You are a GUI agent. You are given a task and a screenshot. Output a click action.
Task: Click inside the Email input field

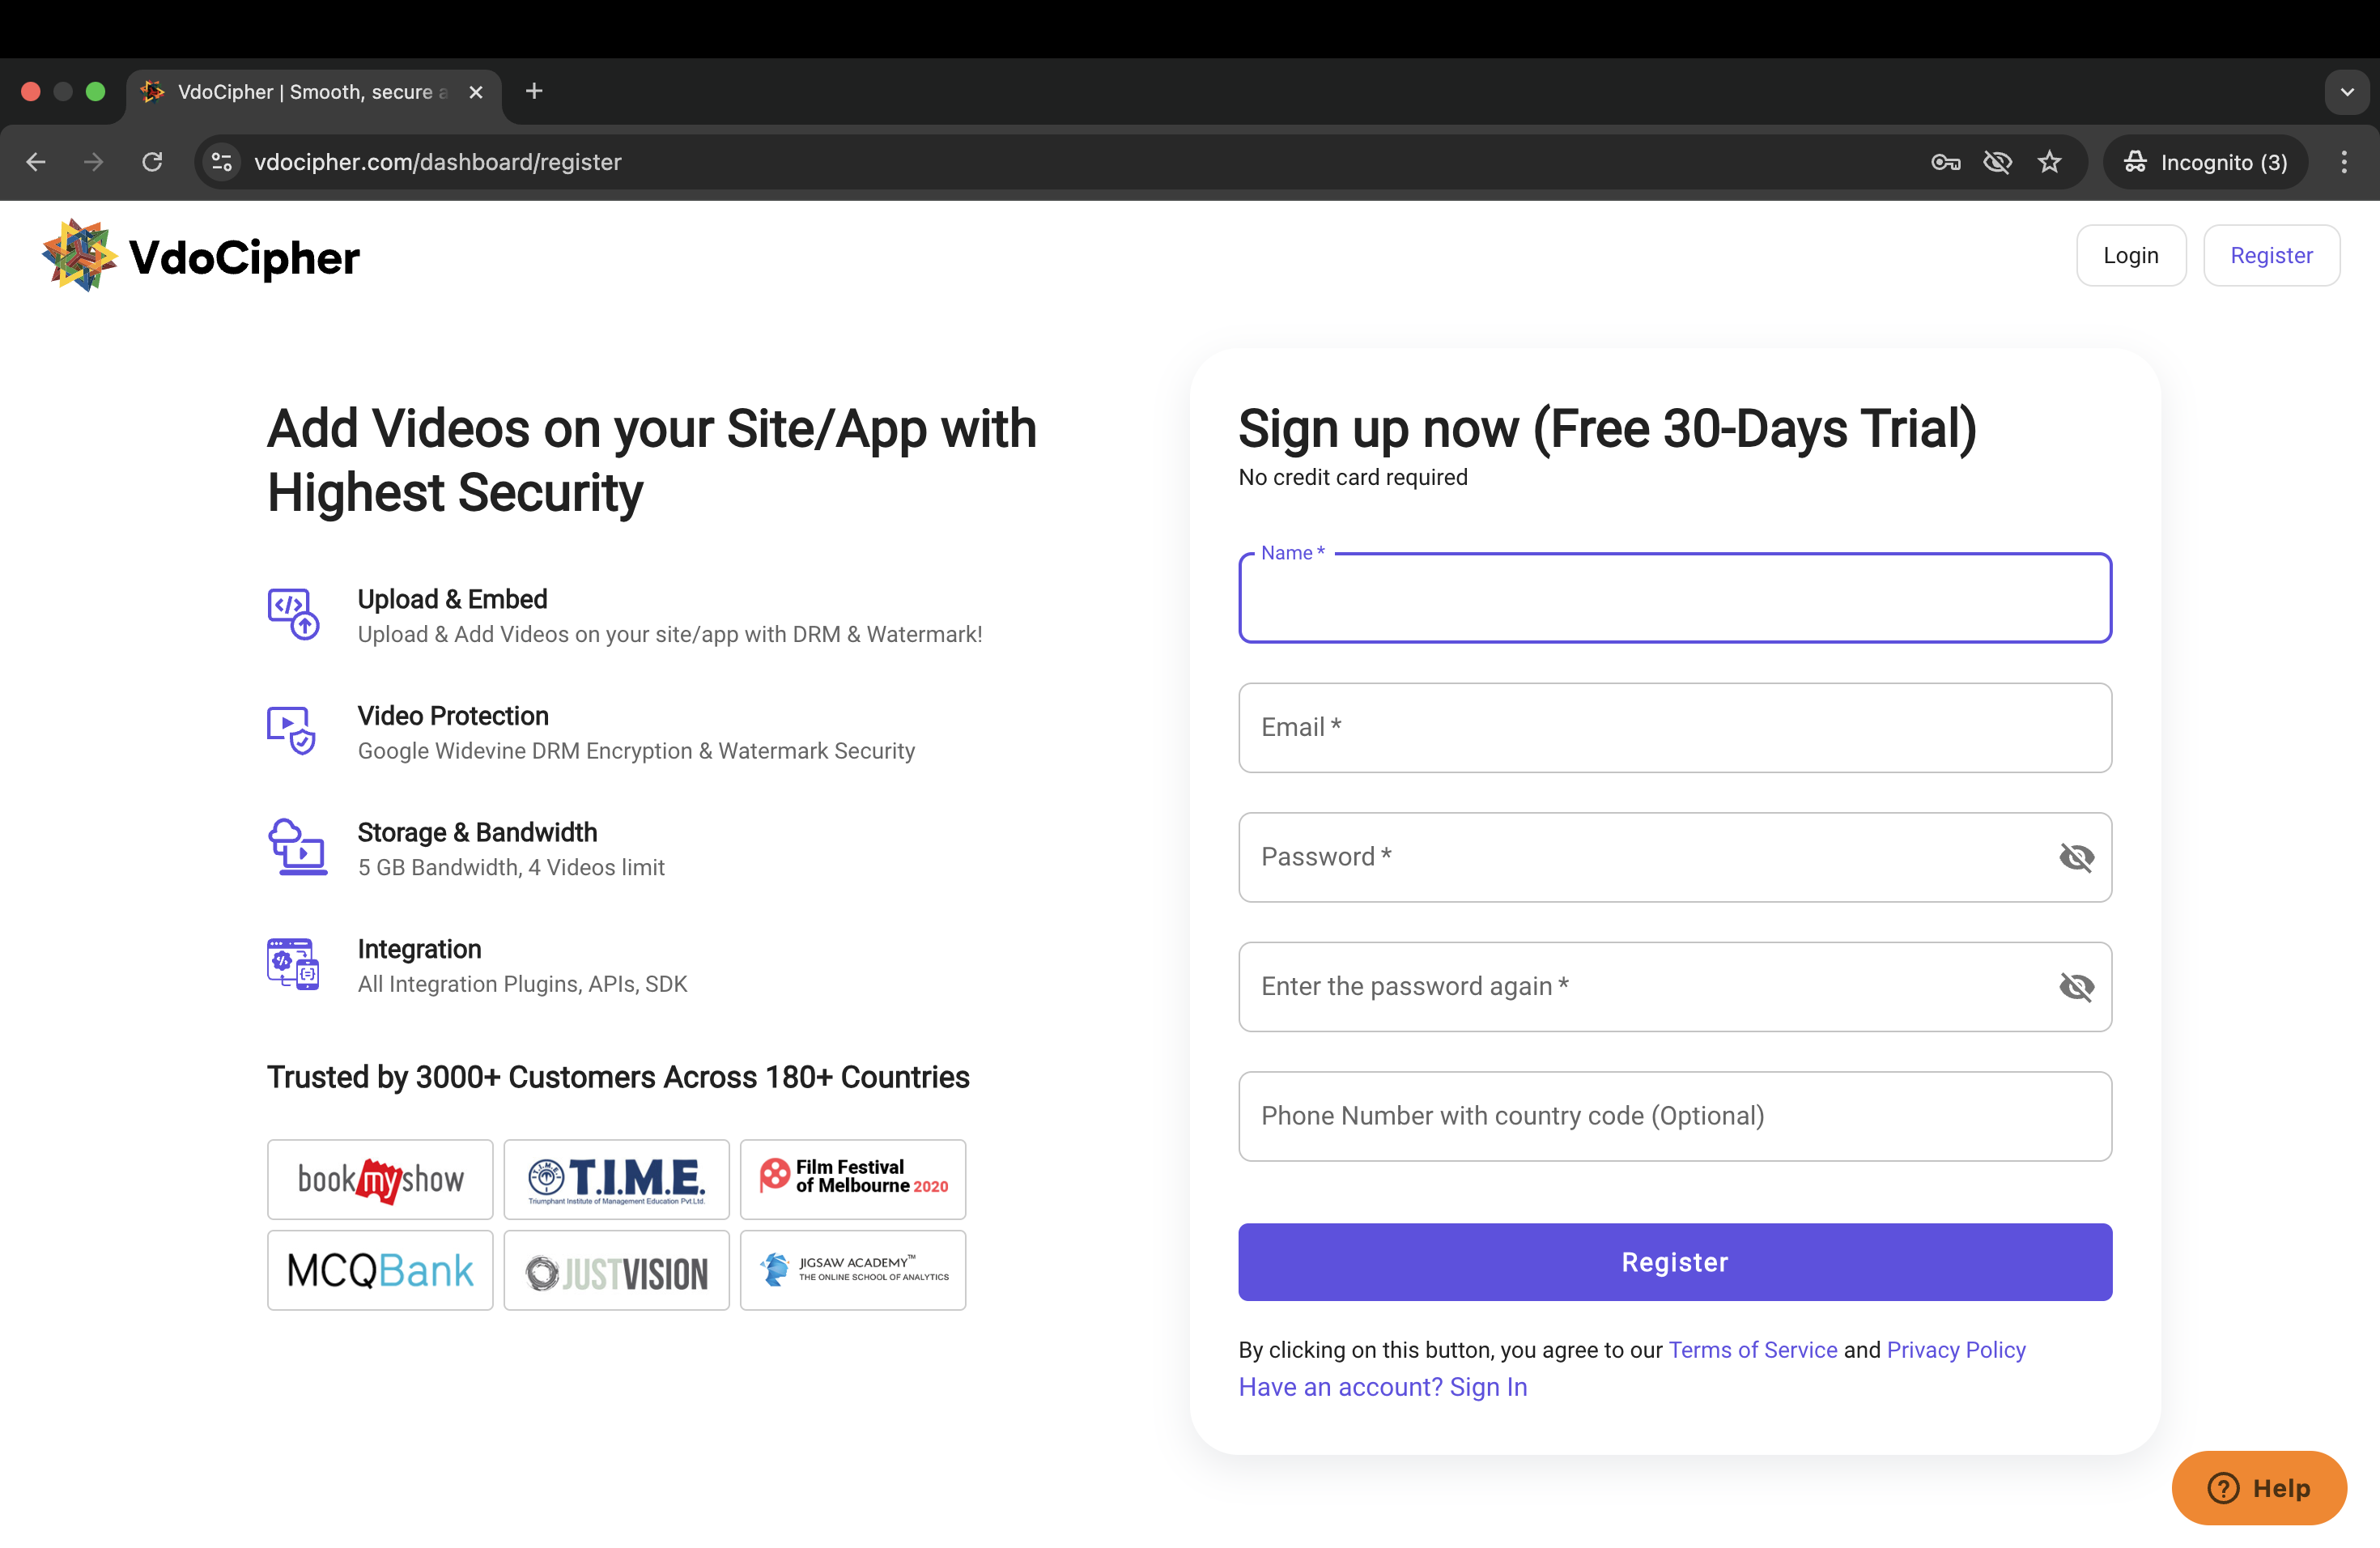[1674, 728]
